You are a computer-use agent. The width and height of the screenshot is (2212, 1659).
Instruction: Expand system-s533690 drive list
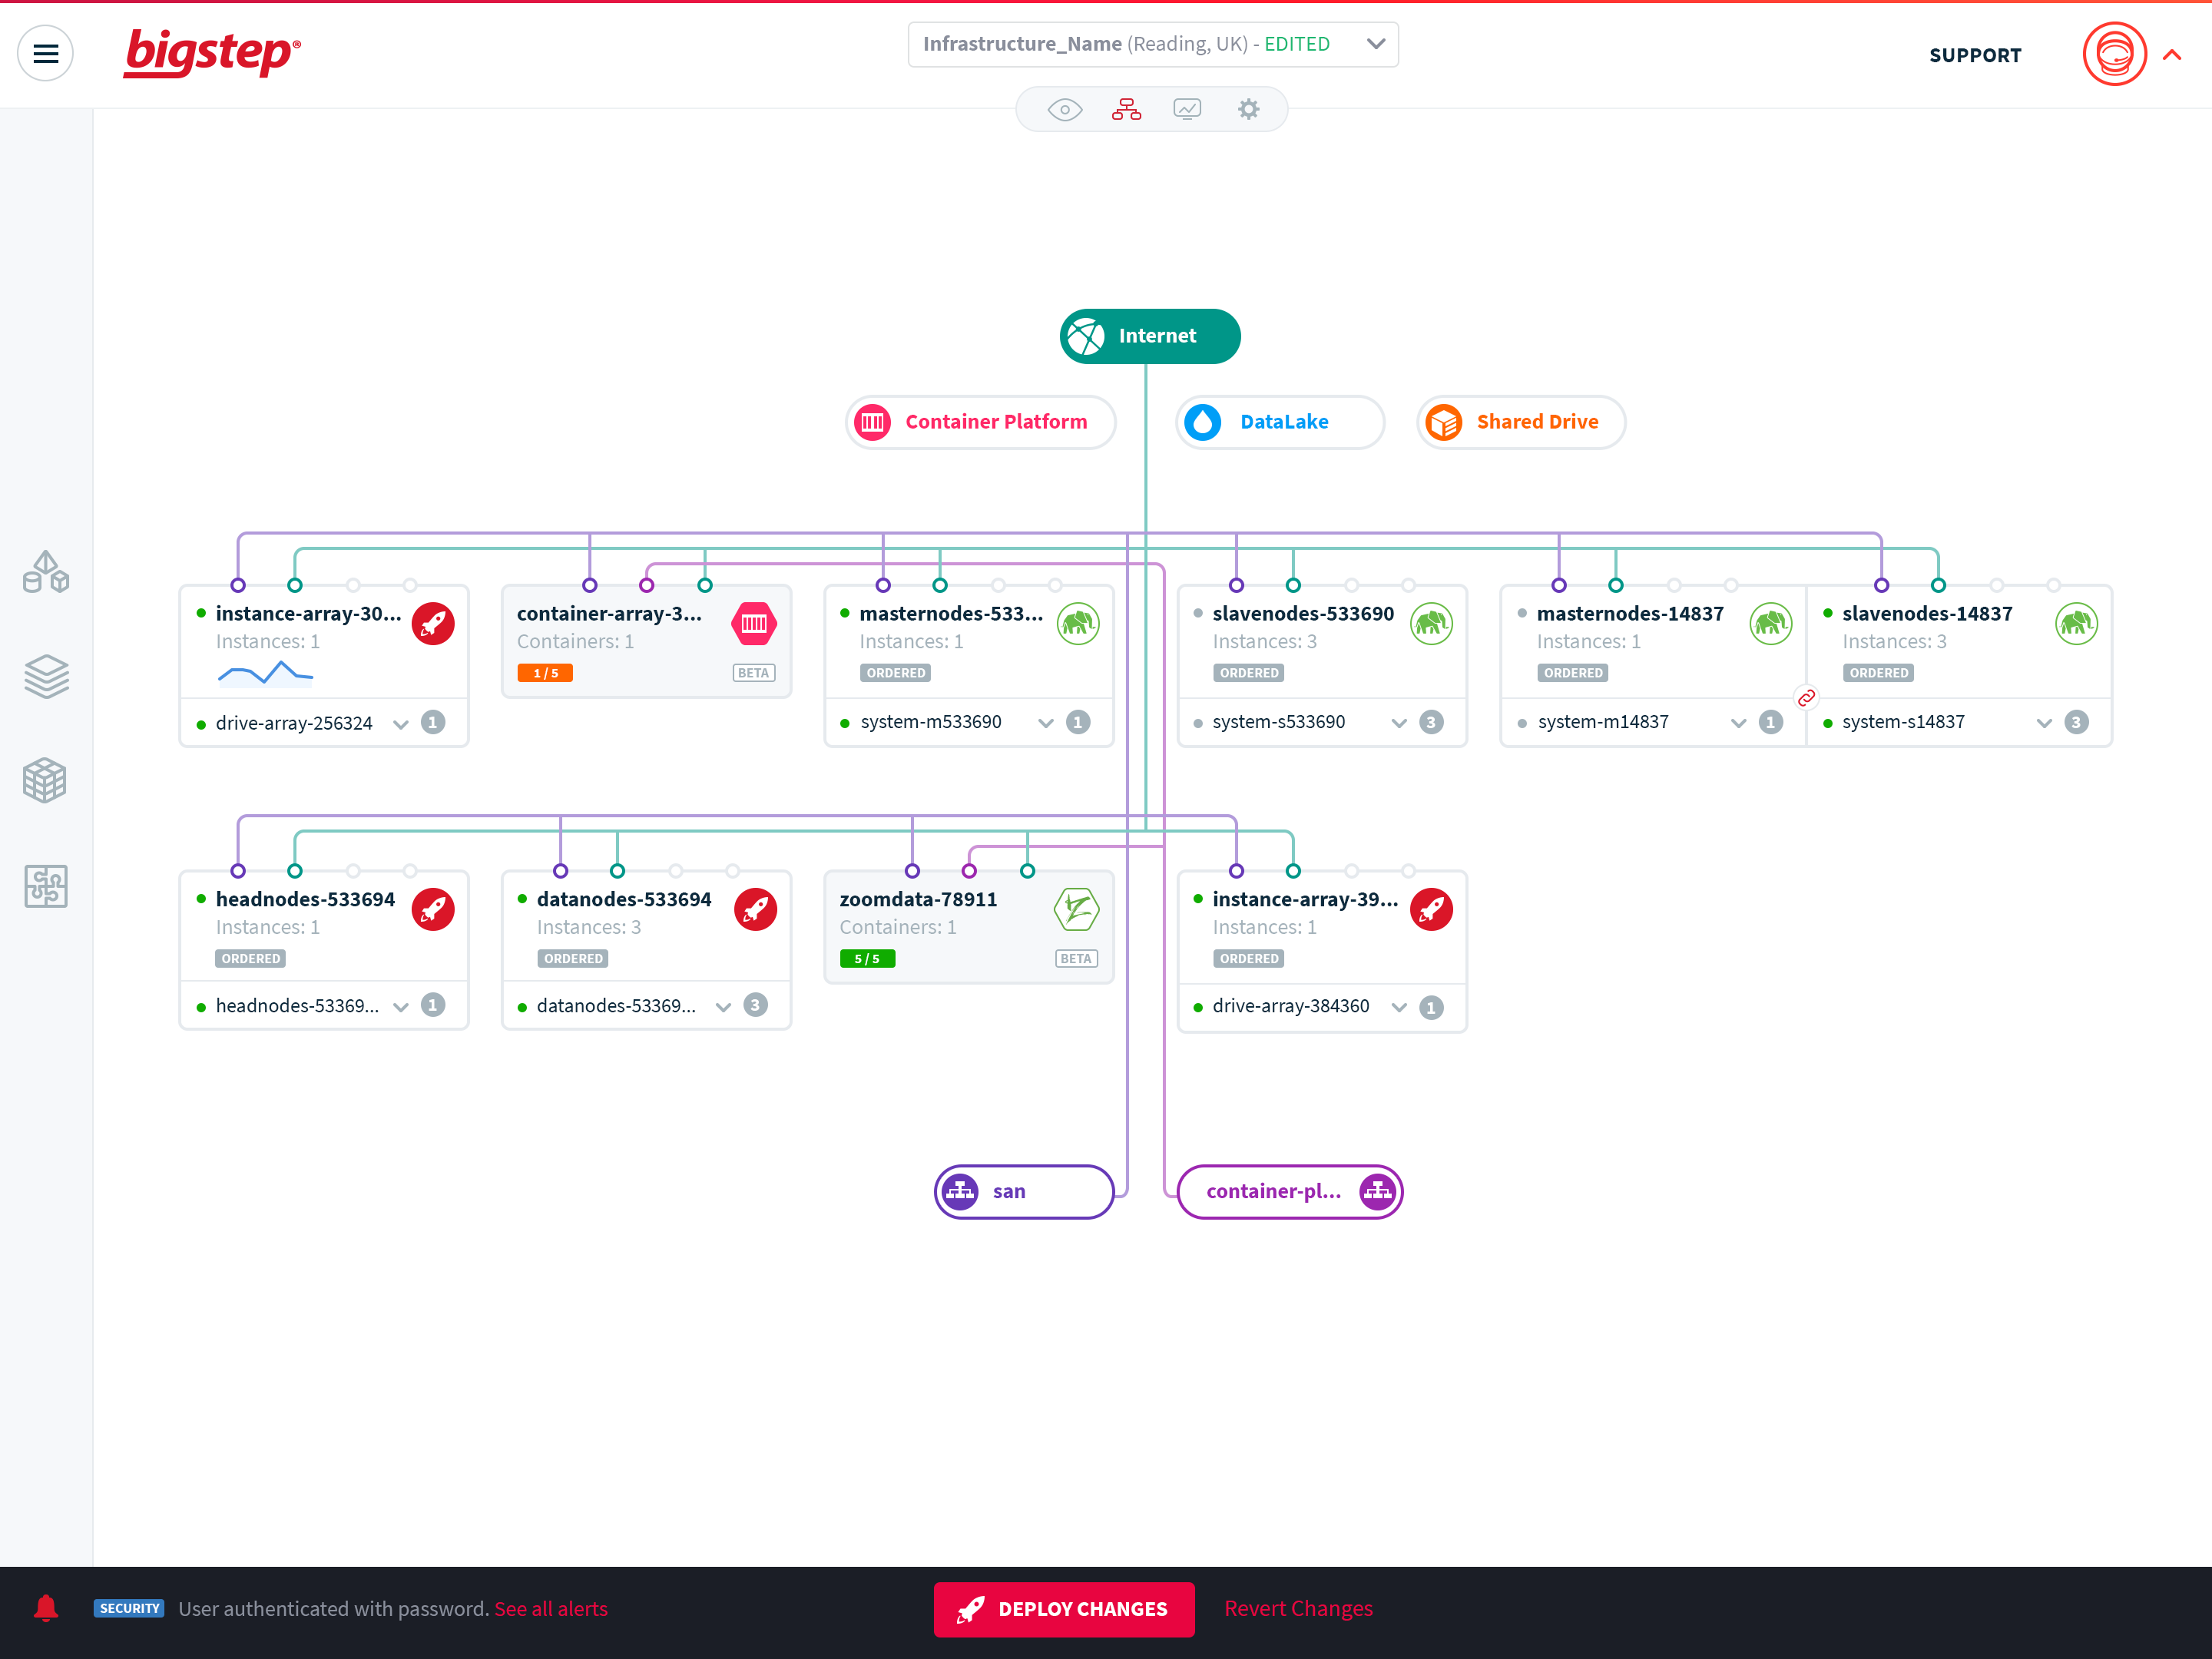[x=1399, y=722]
